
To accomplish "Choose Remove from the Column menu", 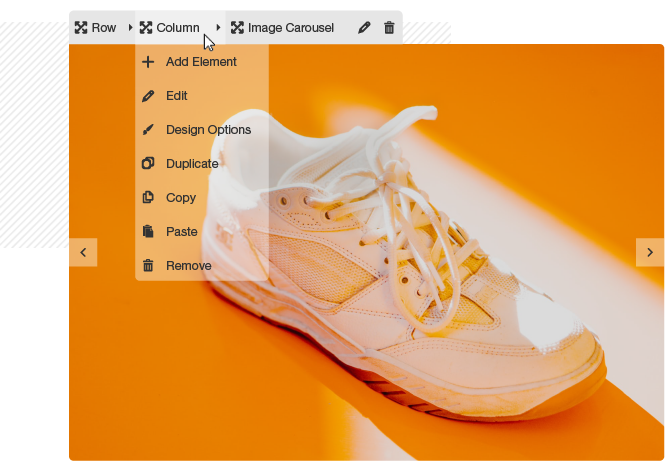I will [x=202, y=266].
